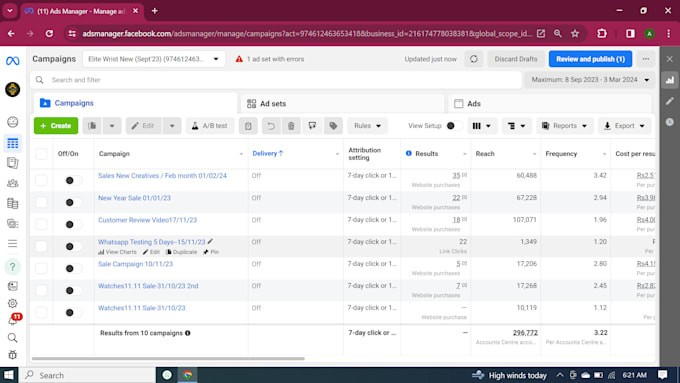
Task: Click the bookmark star in the address bar
Action: pos(575,33)
